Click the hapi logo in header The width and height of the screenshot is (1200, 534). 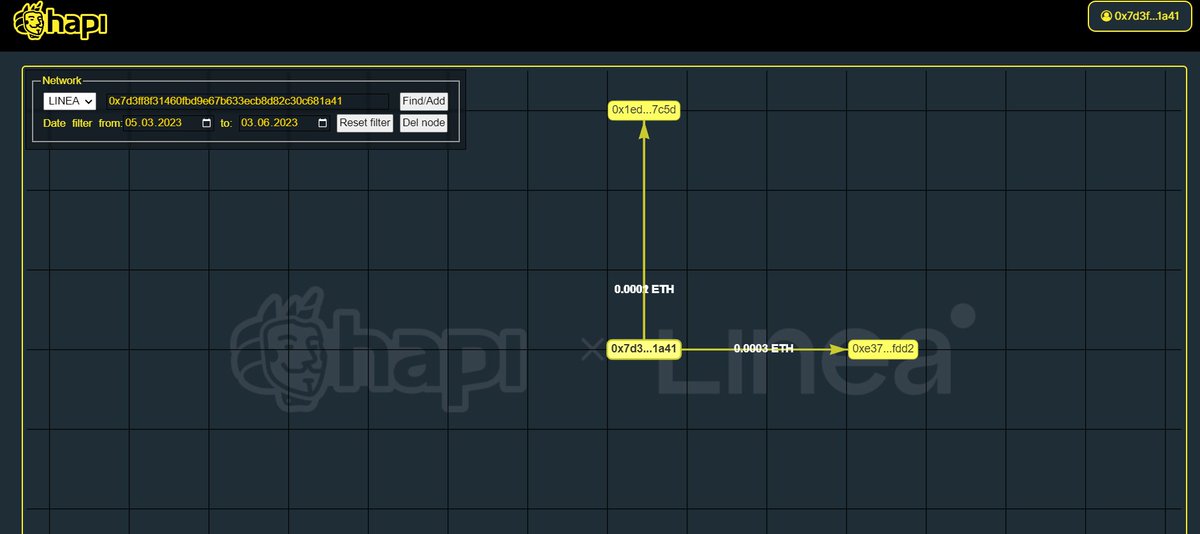click(60, 23)
